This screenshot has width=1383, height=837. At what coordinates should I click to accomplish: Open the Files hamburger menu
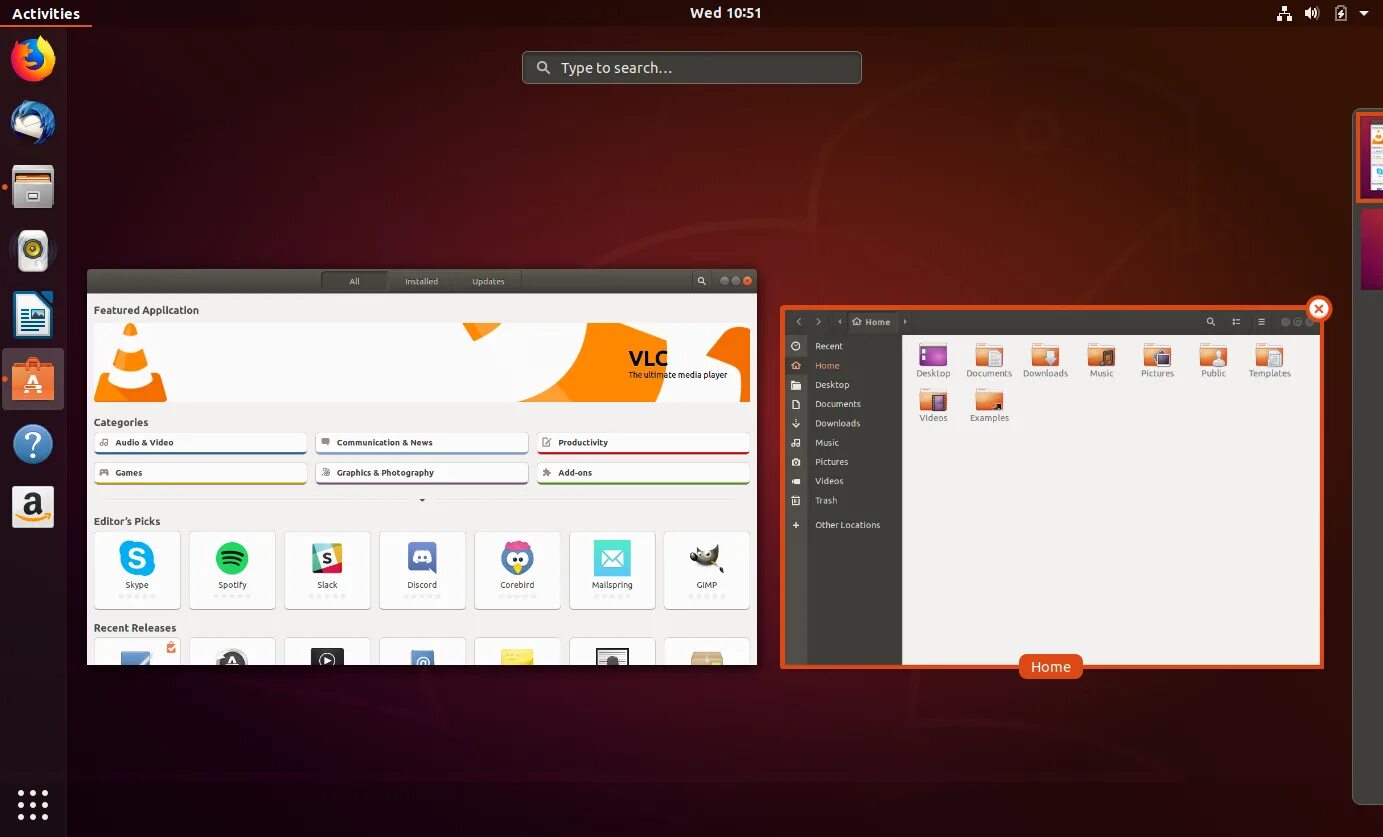click(x=1261, y=322)
